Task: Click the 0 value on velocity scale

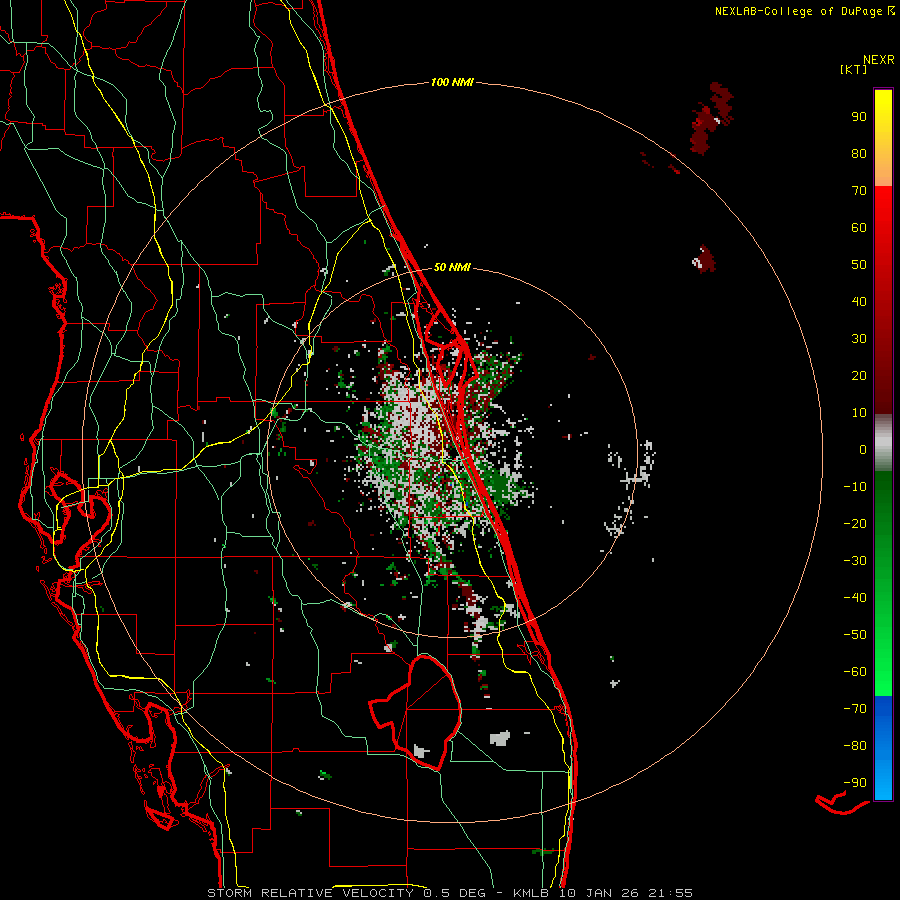Action: [863, 450]
